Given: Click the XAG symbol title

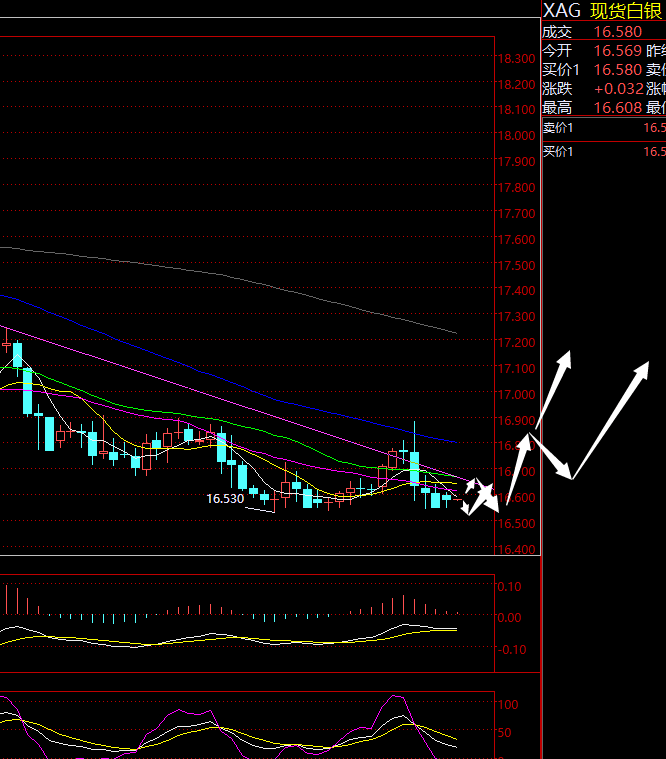Looking at the screenshot, I should coord(561,10).
